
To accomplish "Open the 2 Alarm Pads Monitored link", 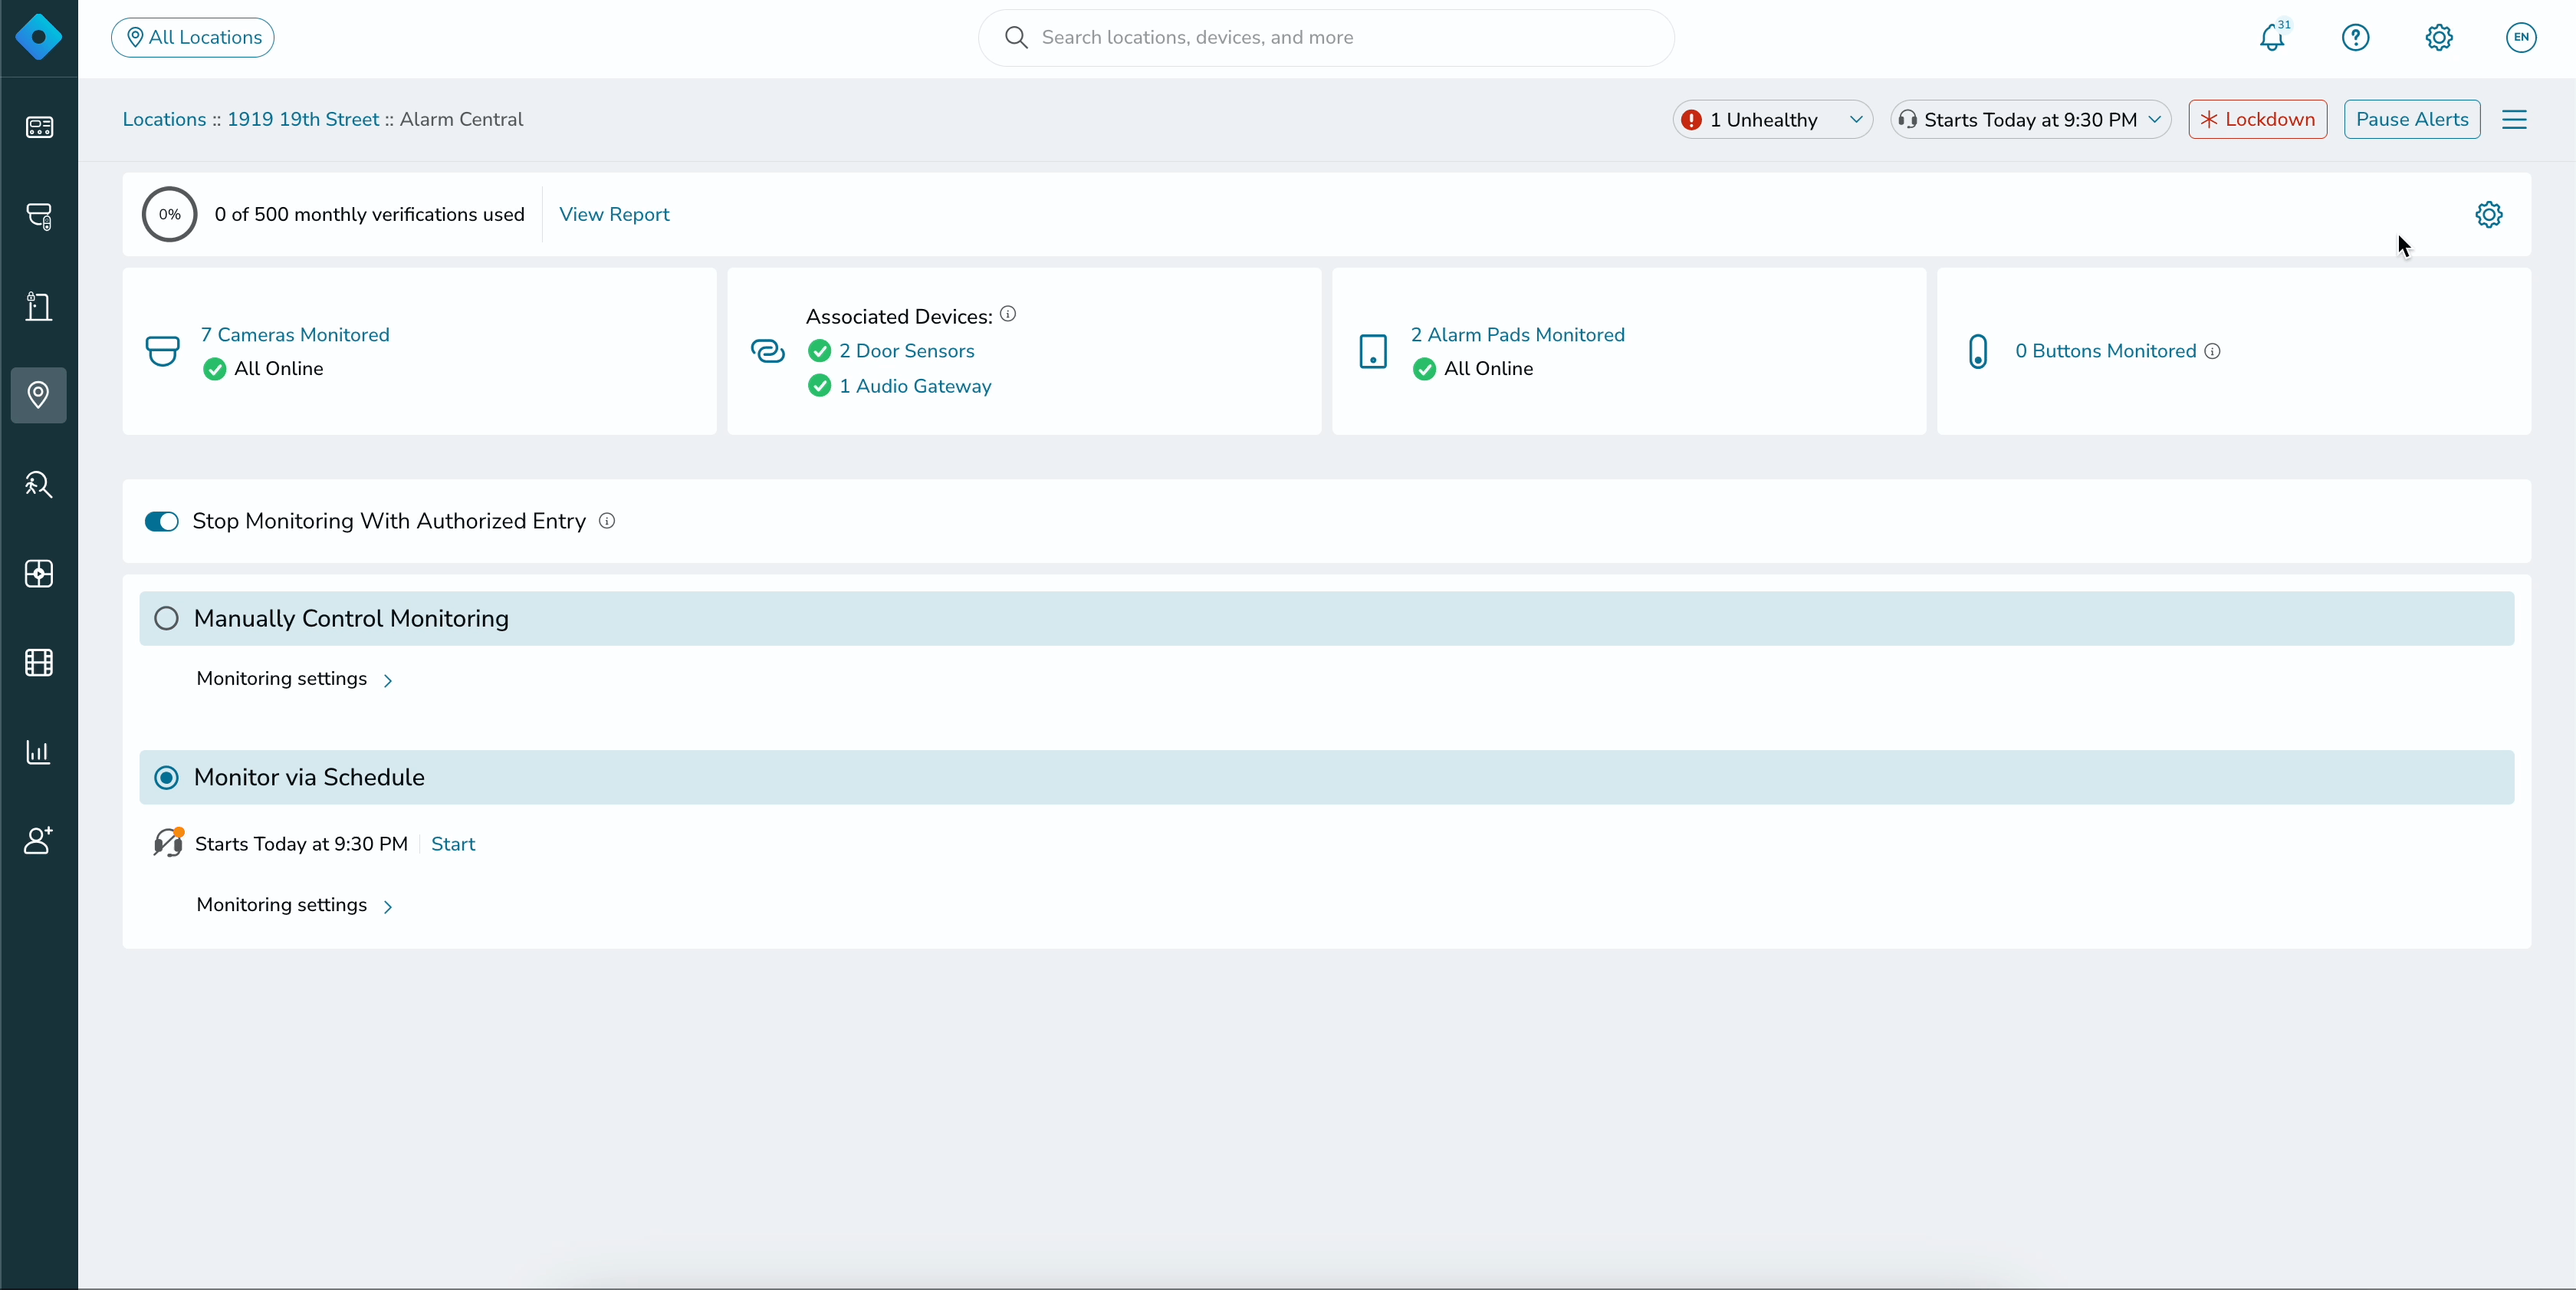I will 1518,335.
